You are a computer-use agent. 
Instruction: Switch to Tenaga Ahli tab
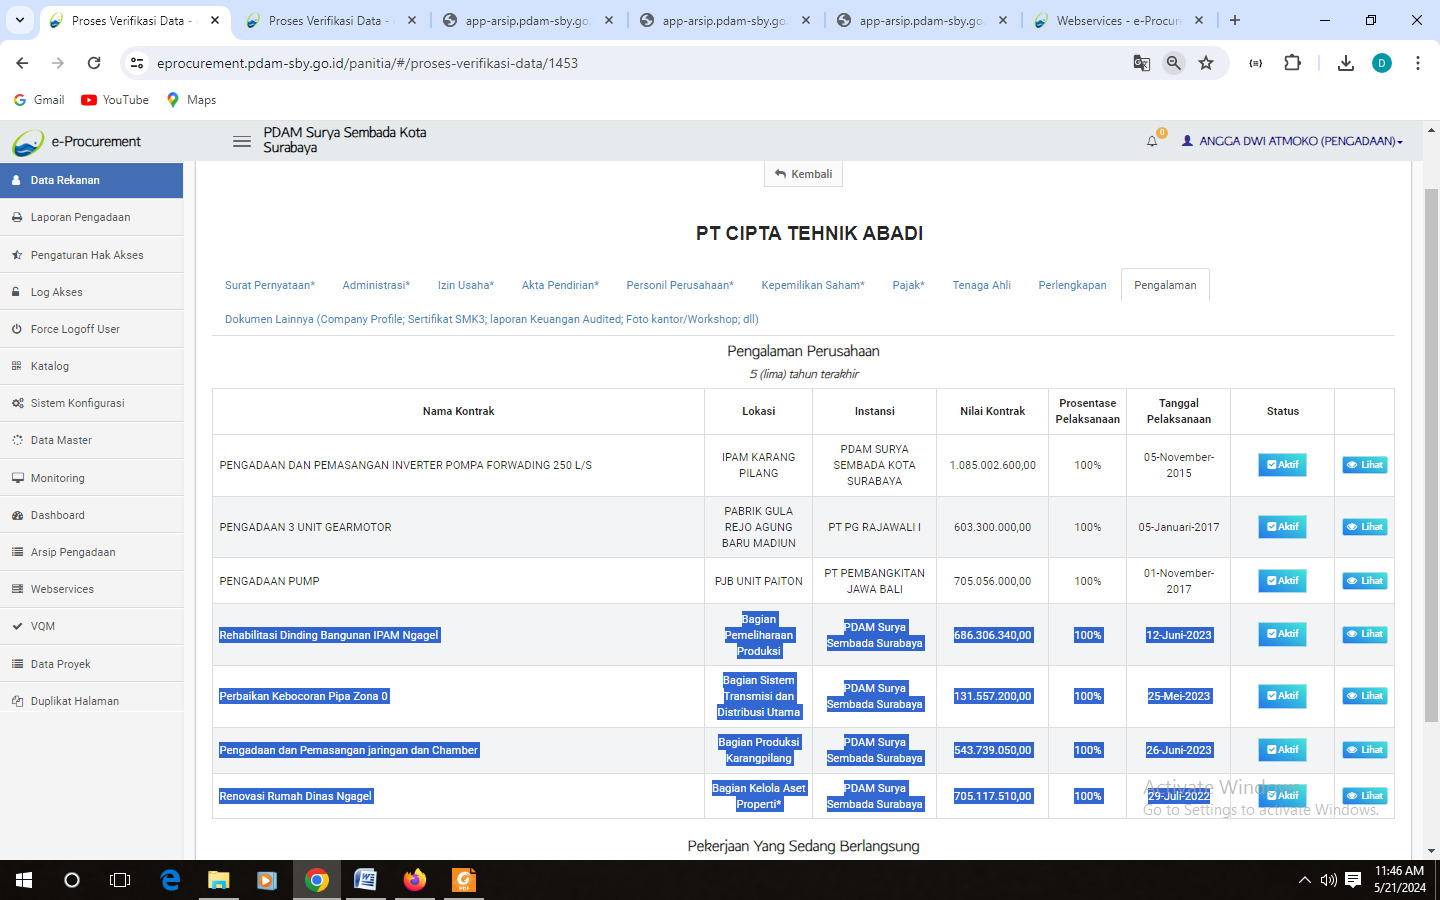tap(982, 285)
